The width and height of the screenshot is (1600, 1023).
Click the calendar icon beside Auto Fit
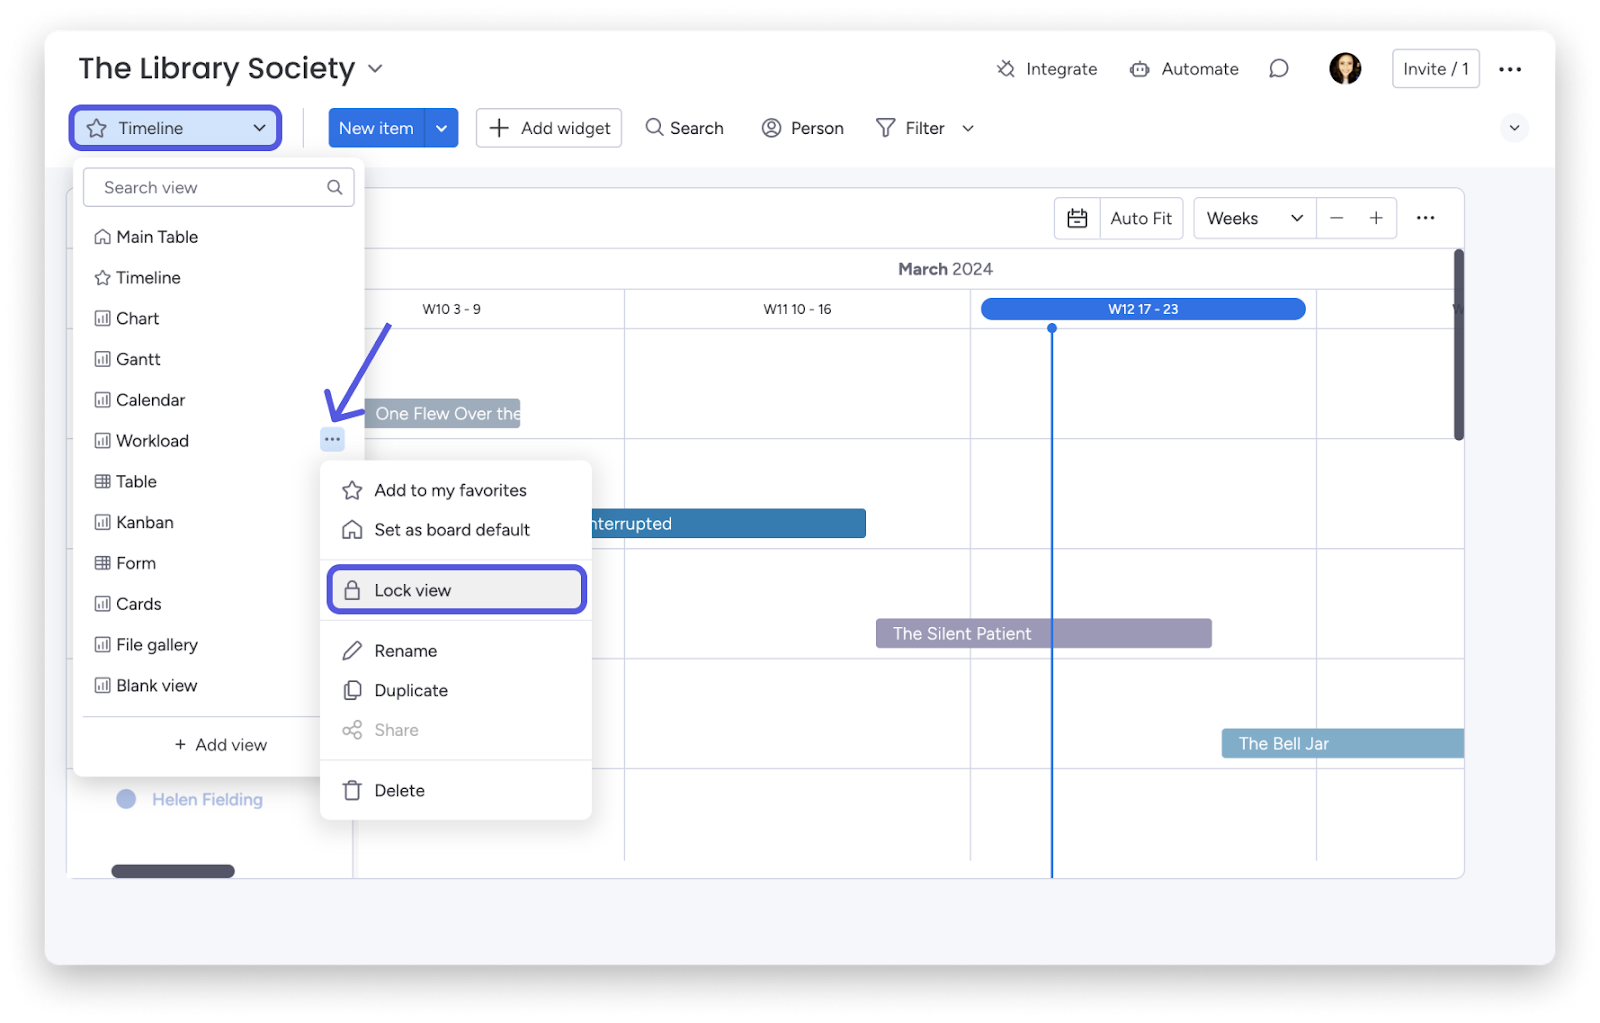(x=1077, y=218)
